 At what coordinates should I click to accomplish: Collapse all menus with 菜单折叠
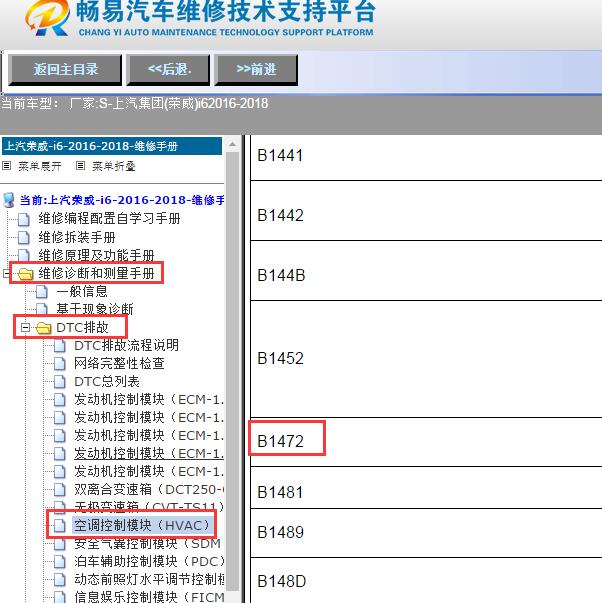(113, 166)
